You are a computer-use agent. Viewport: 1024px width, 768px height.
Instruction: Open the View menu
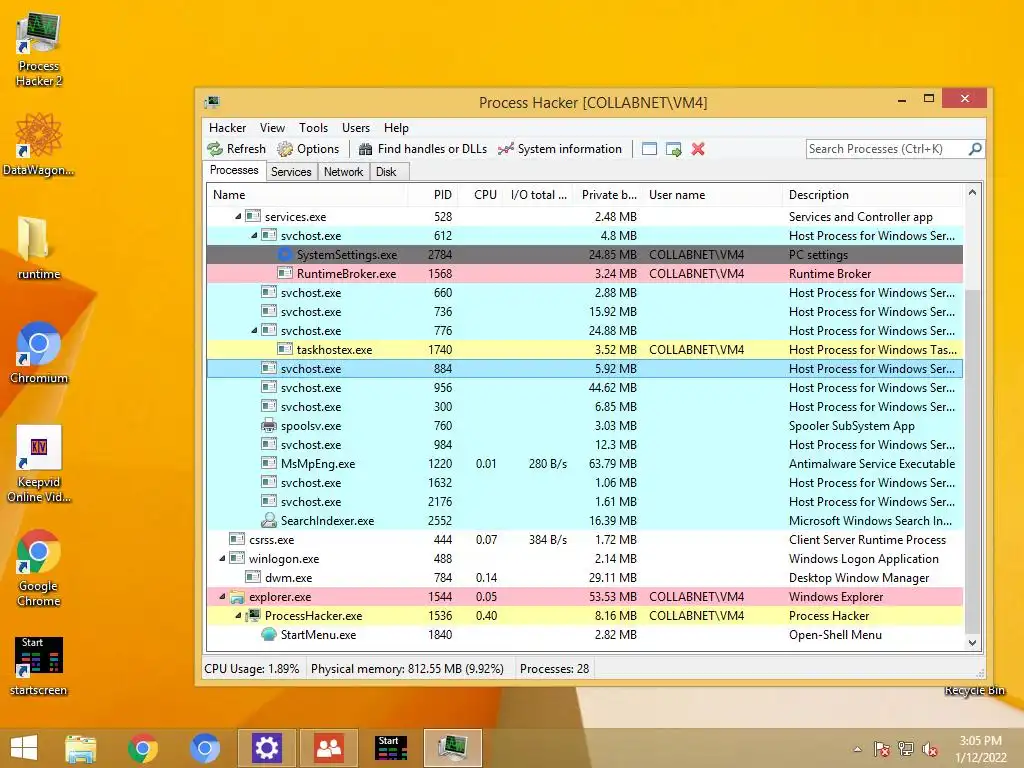click(x=272, y=128)
